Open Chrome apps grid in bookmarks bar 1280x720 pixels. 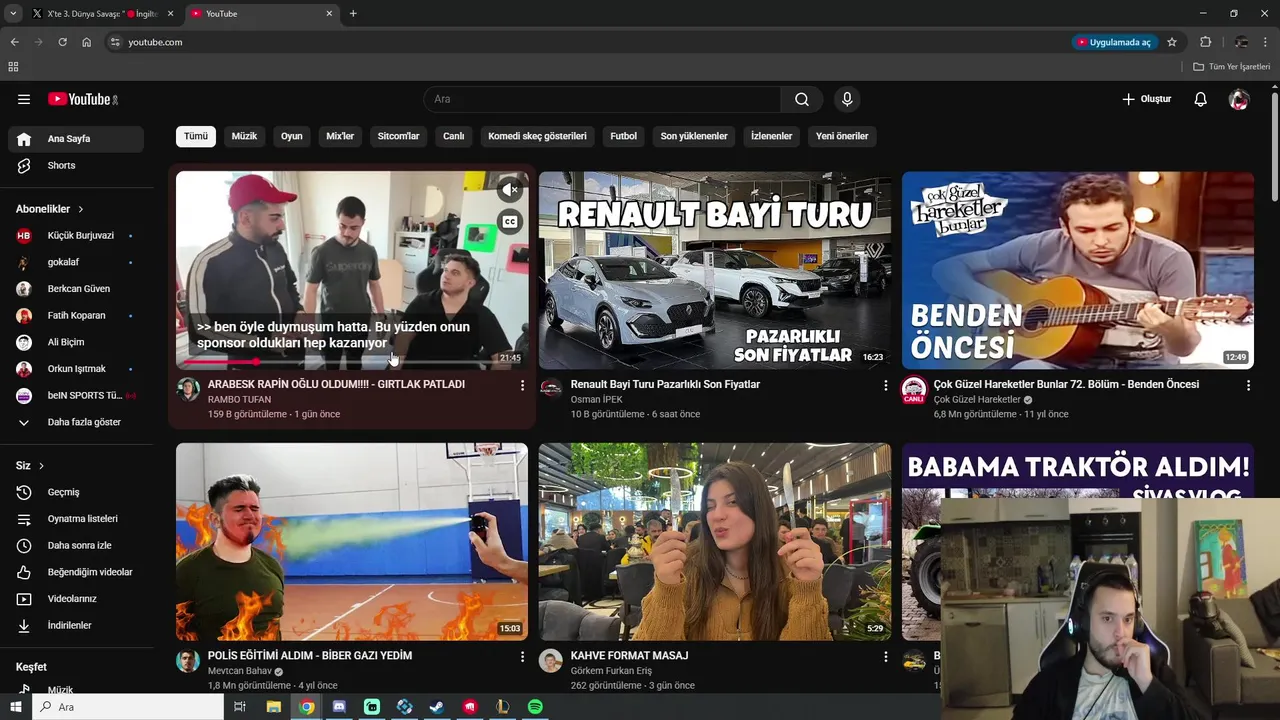point(13,67)
